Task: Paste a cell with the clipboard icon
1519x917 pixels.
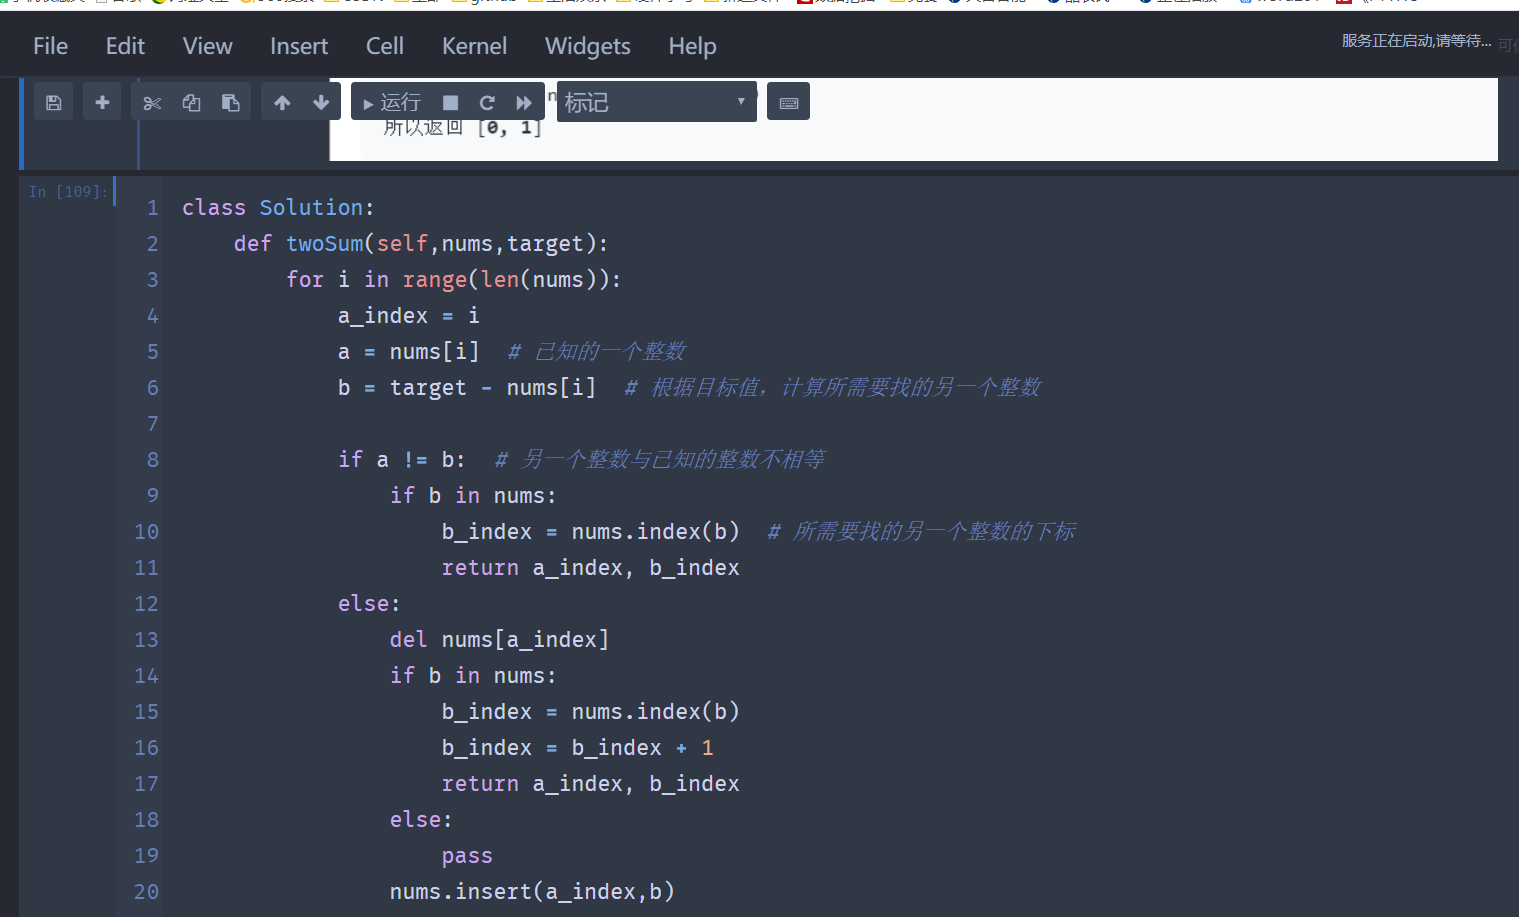Action: pyautogui.click(x=231, y=101)
